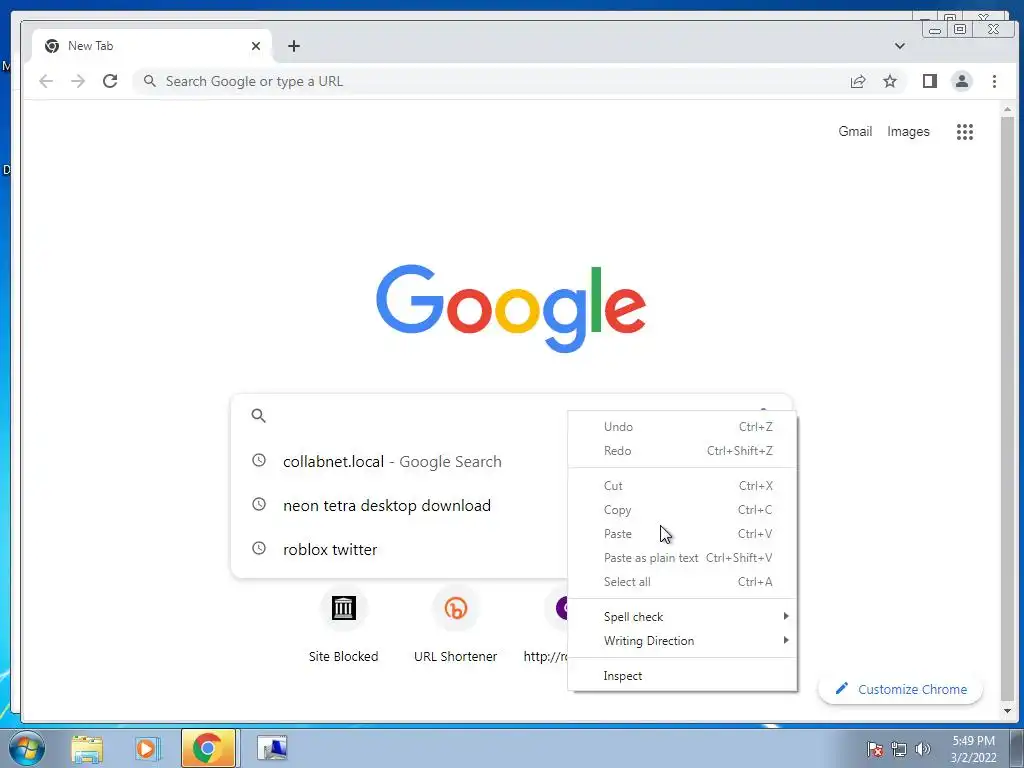
Task: Open the URL Shortener shortcut
Action: [x=455, y=626]
